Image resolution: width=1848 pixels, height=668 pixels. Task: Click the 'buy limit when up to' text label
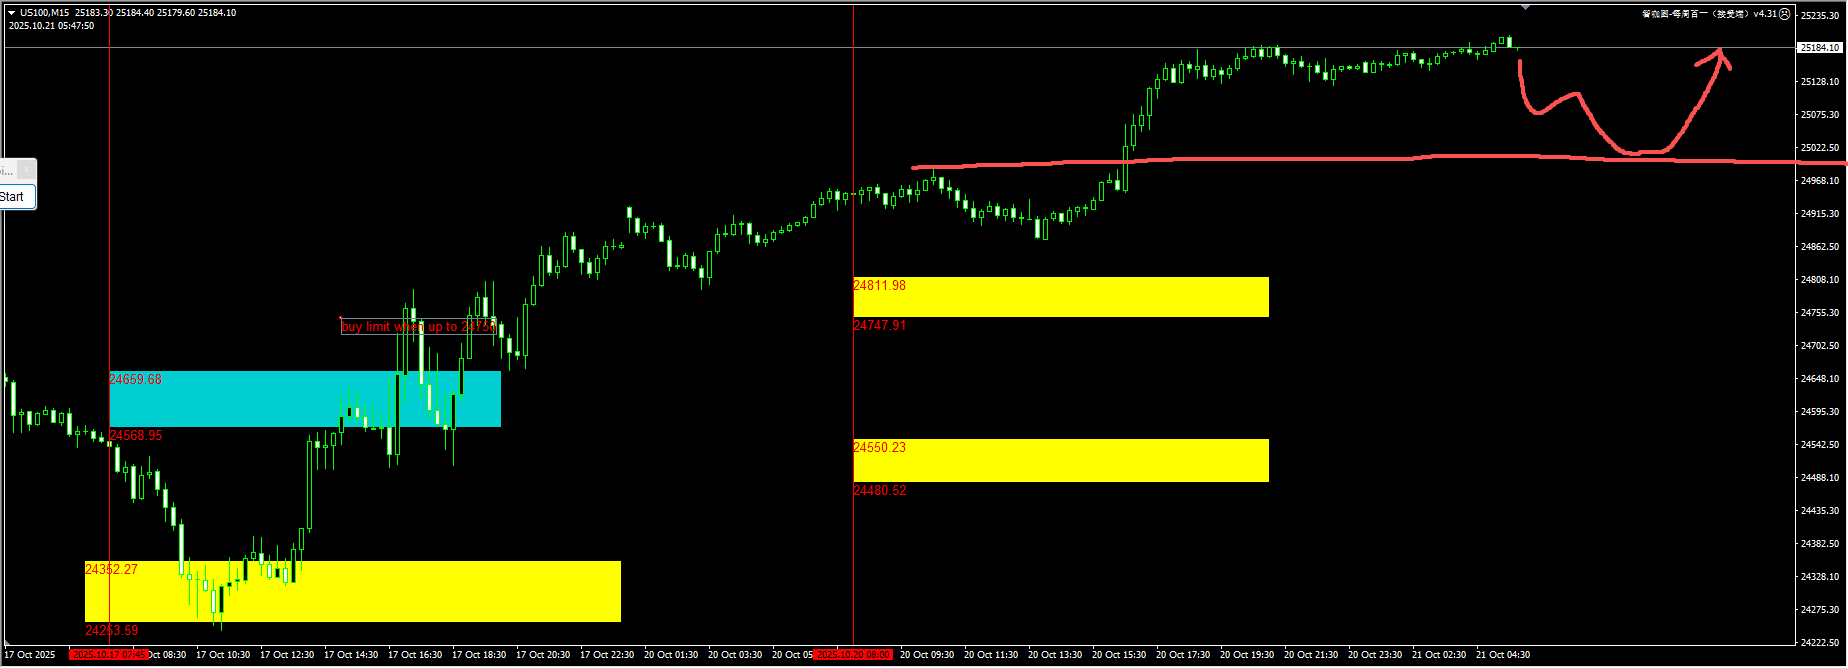418,327
